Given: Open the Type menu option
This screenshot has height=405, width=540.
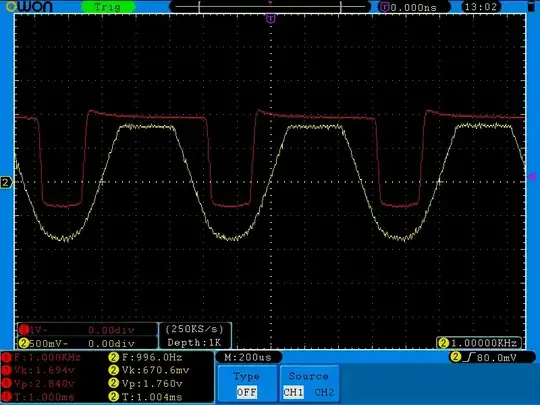Looking at the screenshot, I should tap(247, 376).
